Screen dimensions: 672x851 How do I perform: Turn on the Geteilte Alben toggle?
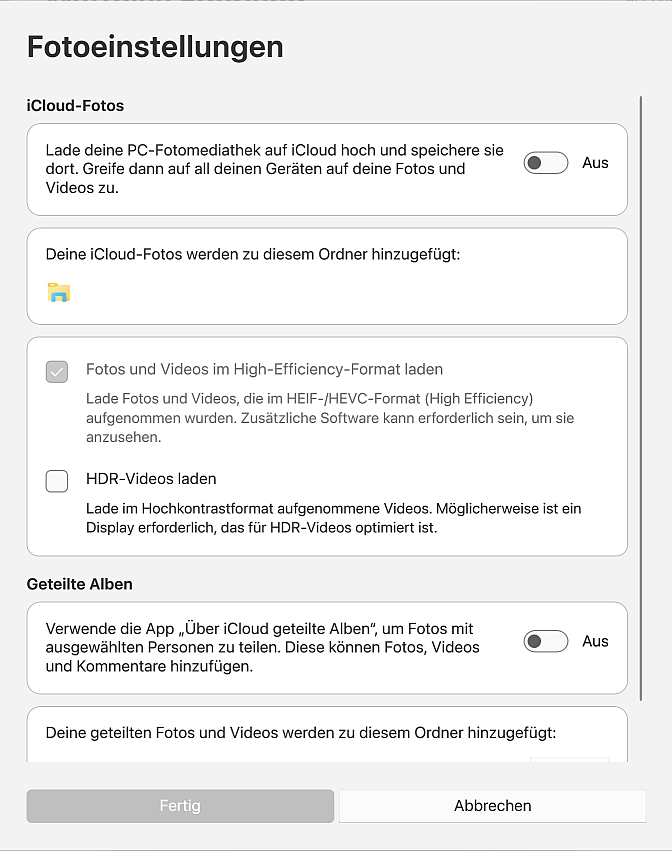(546, 641)
